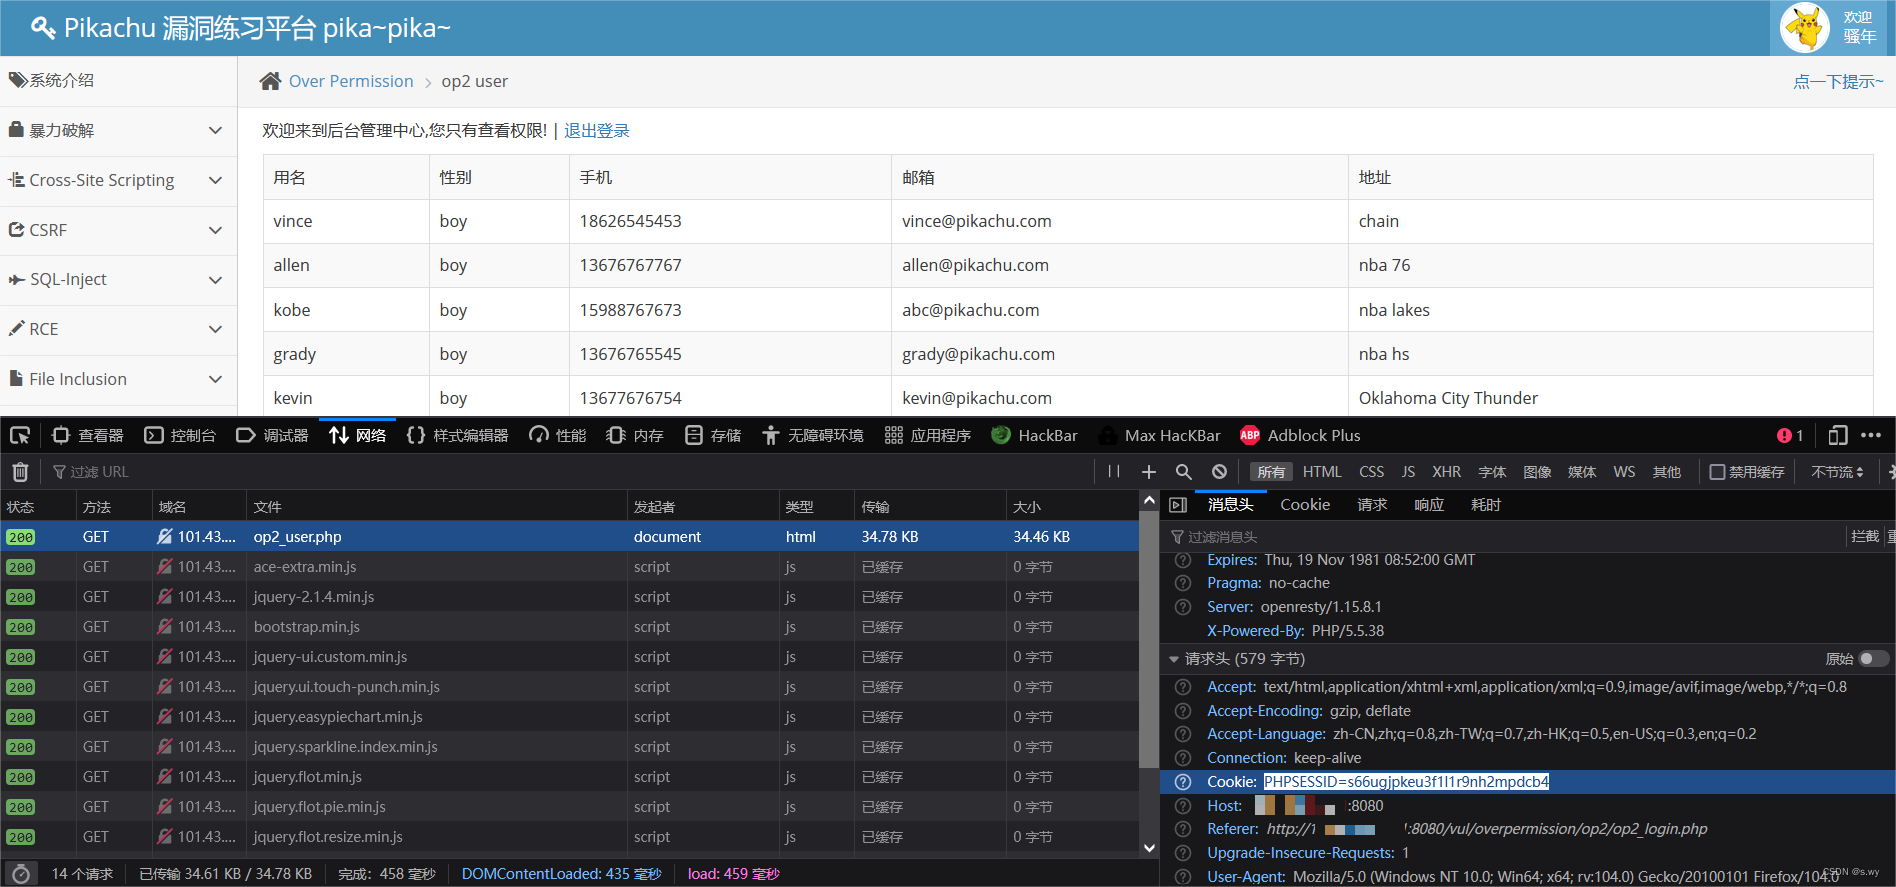The width and height of the screenshot is (1896, 887).
Task: Pause network recording button
Action: click(x=1114, y=472)
